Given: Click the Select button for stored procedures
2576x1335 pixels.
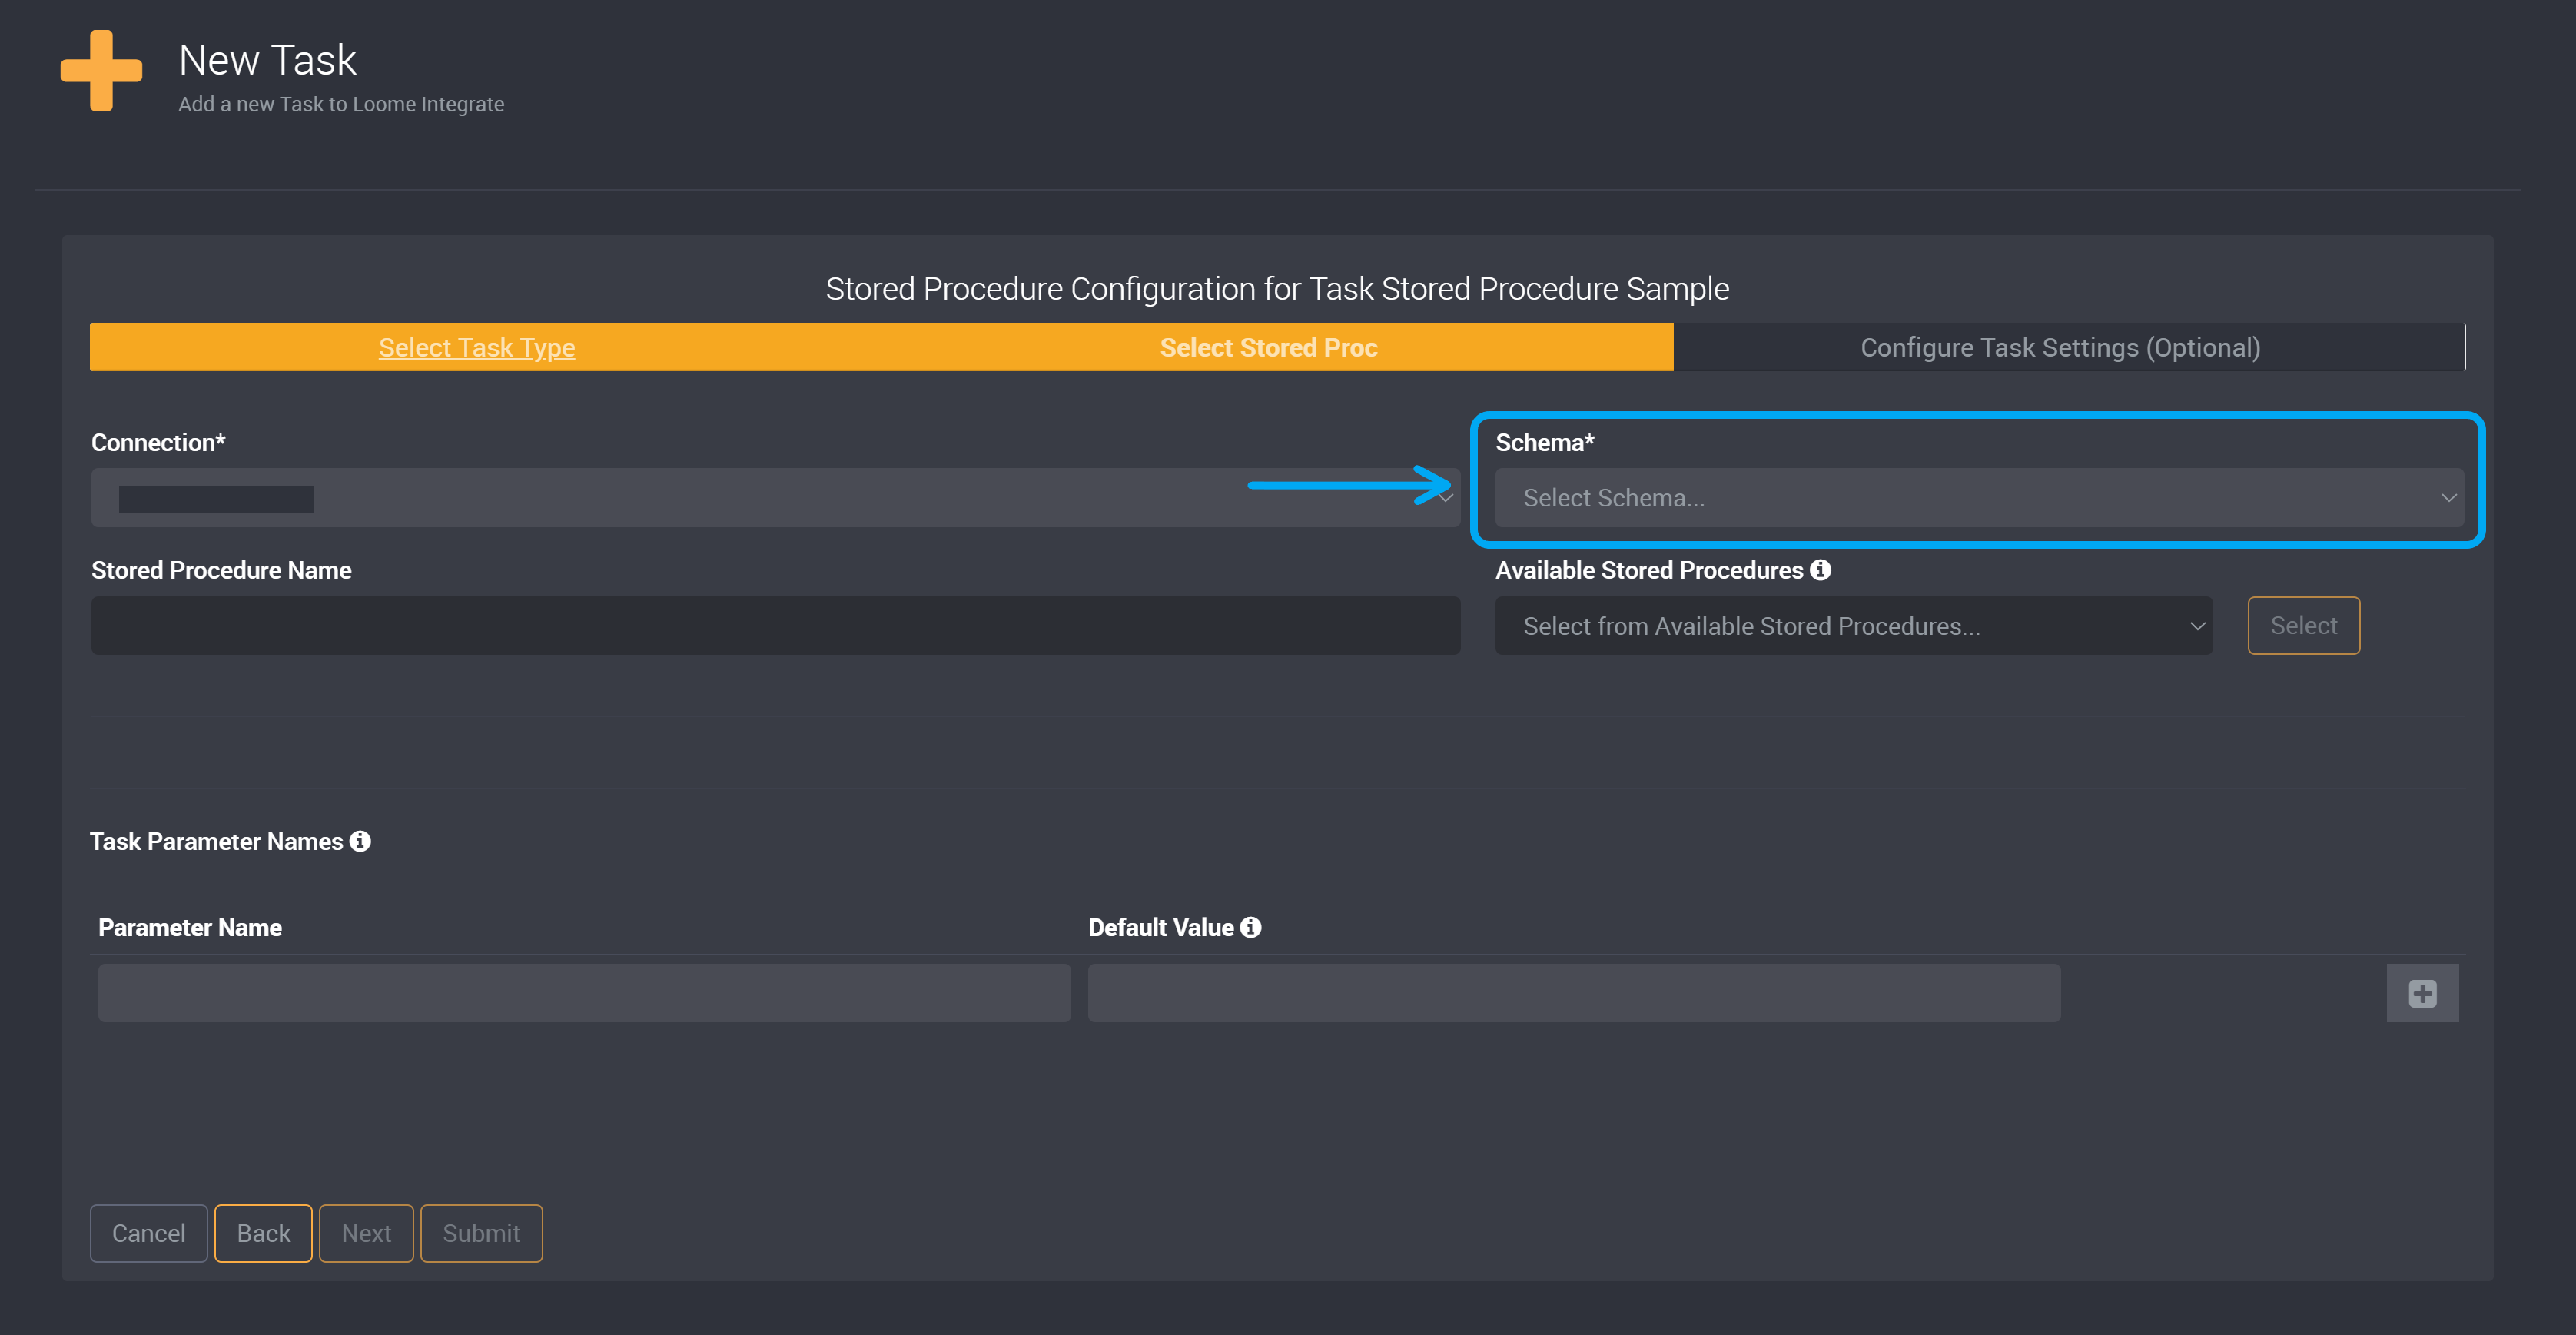Looking at the screenshot, I should coord(2303,626).
